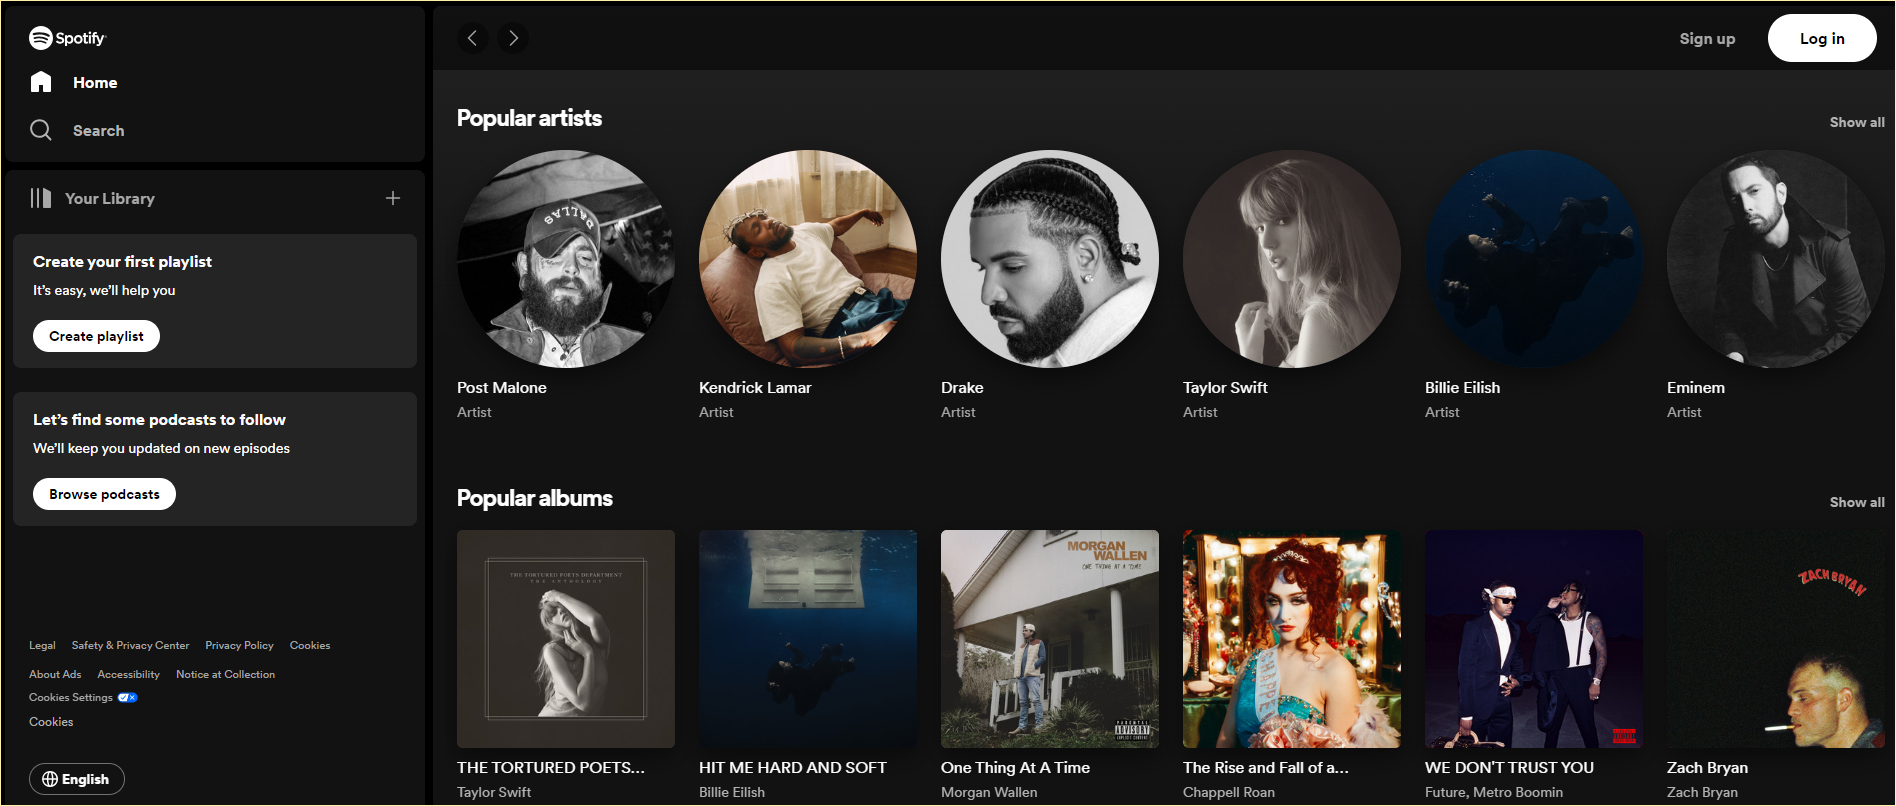1896x806 pixels.
Task: Click the Create playlist button
Action: 97,336
